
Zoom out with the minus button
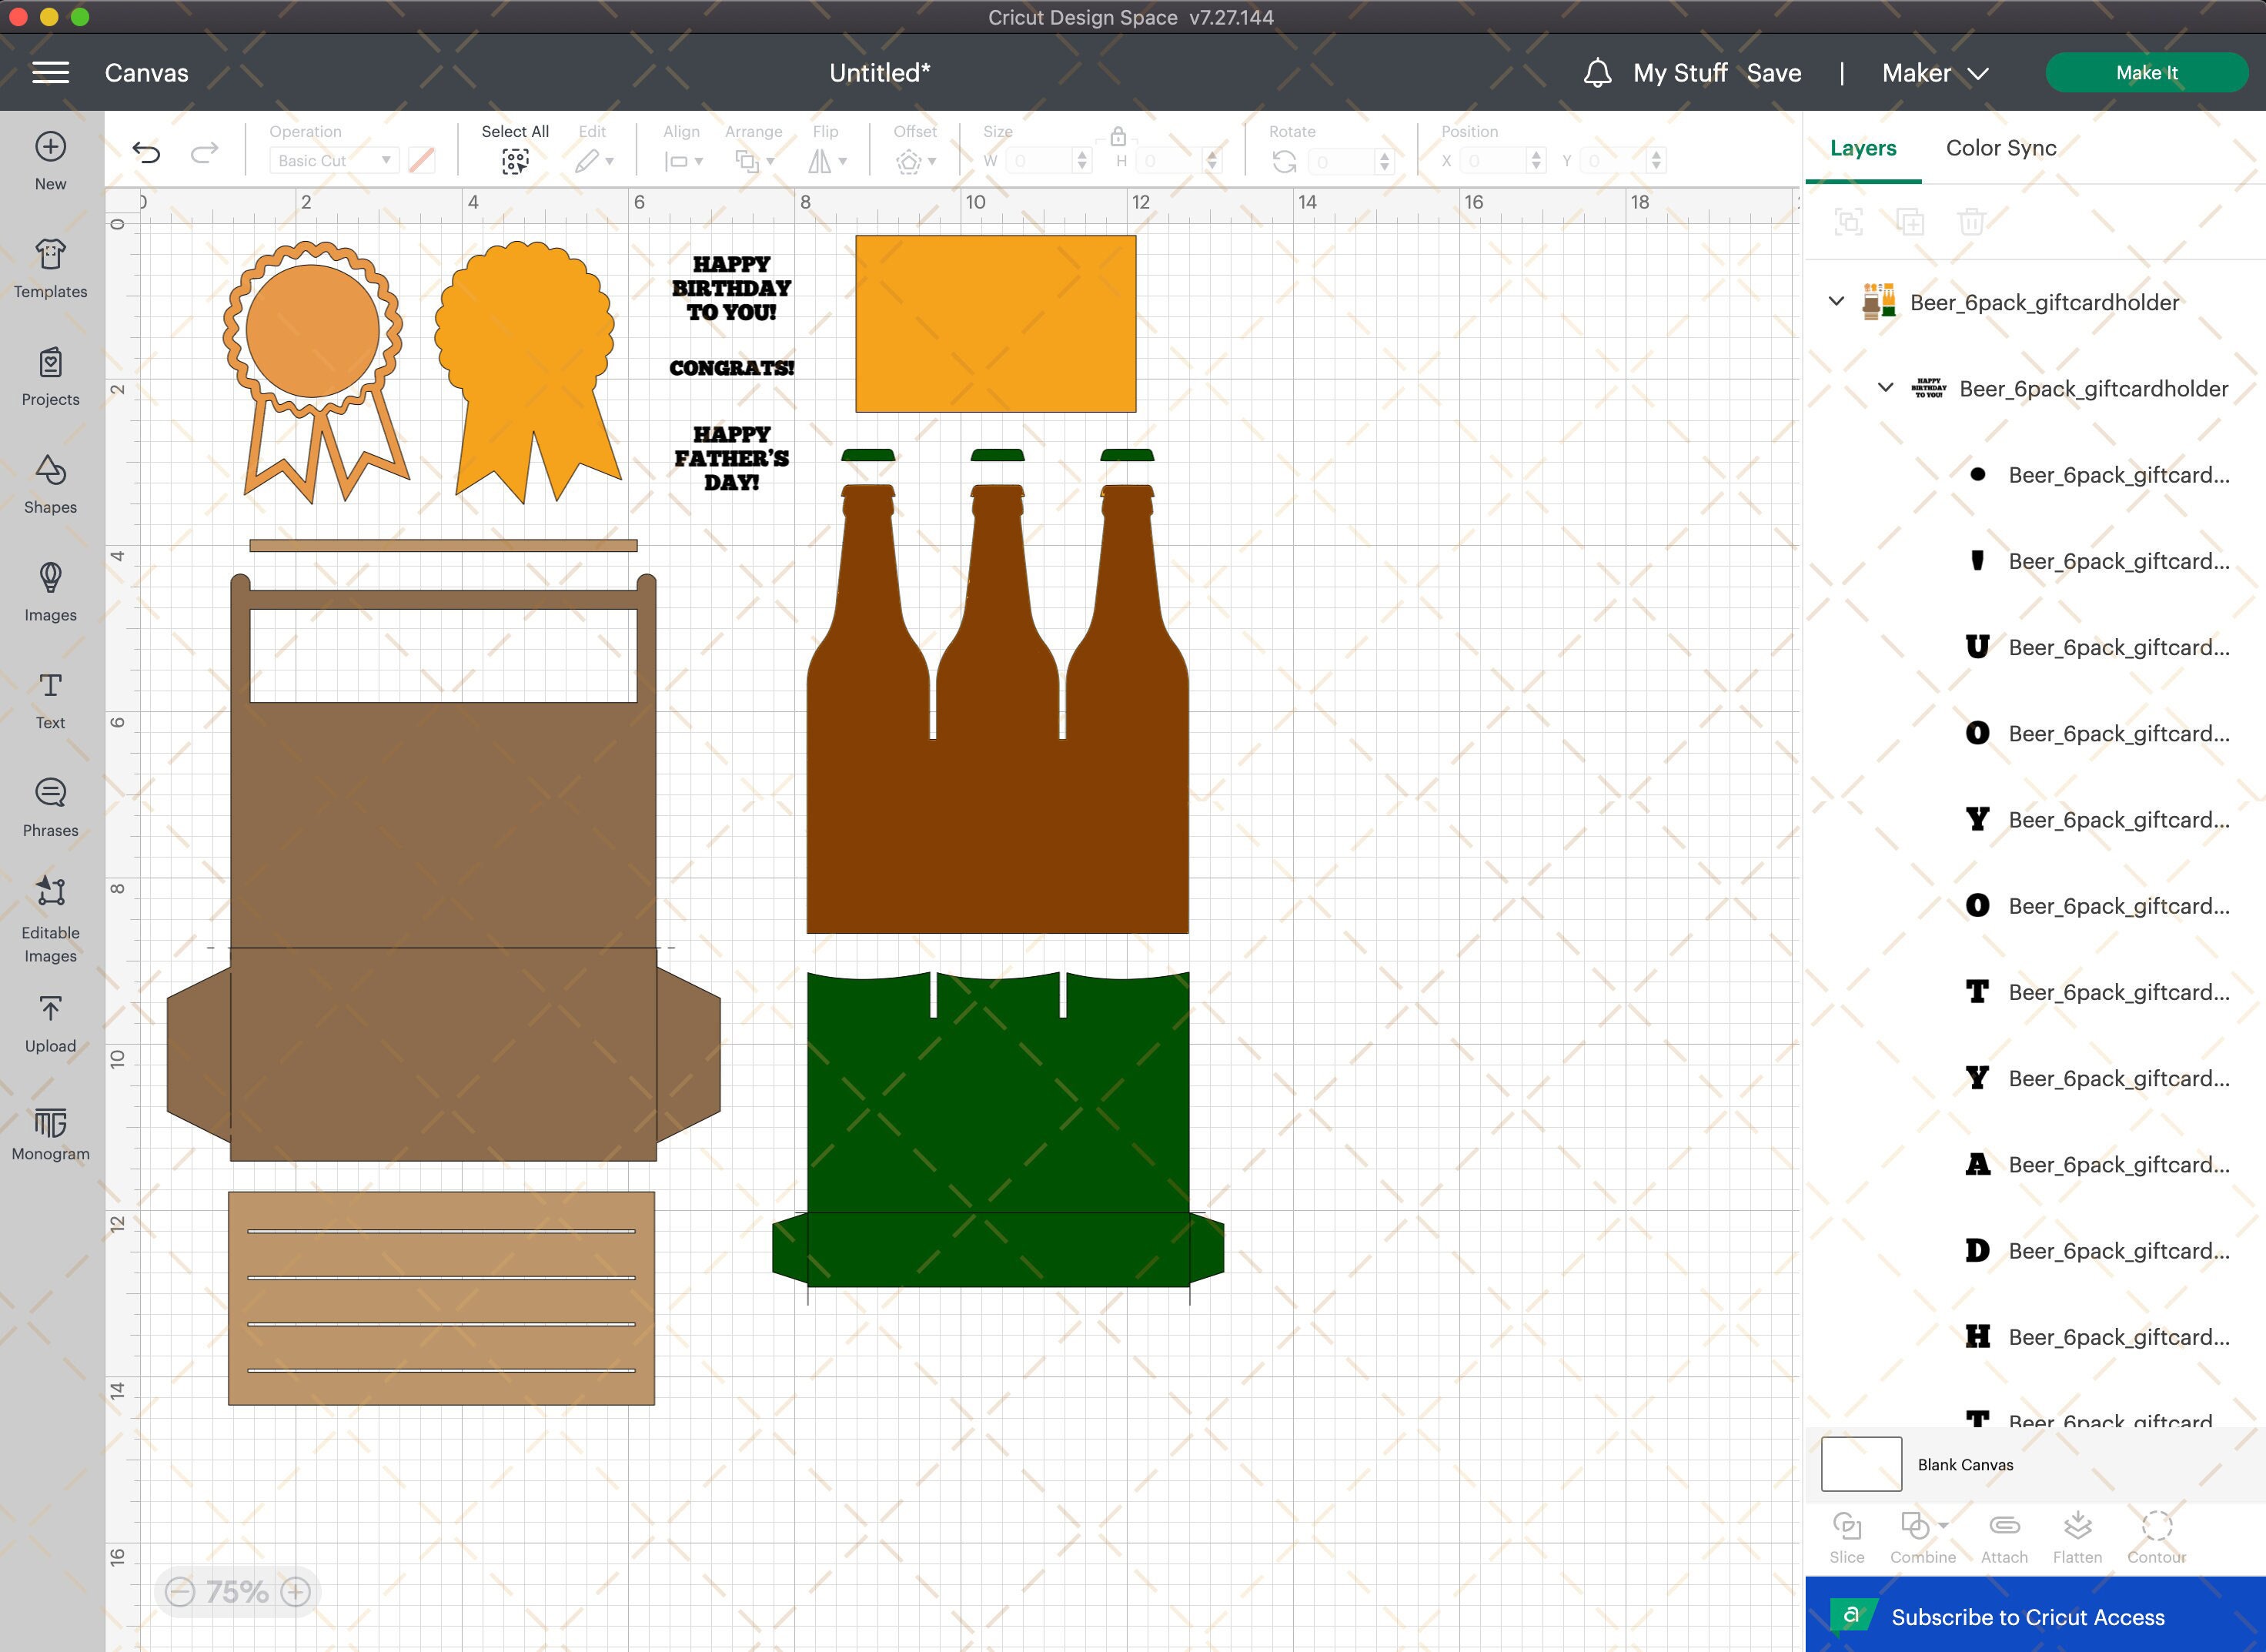[x=180, y=1591]
